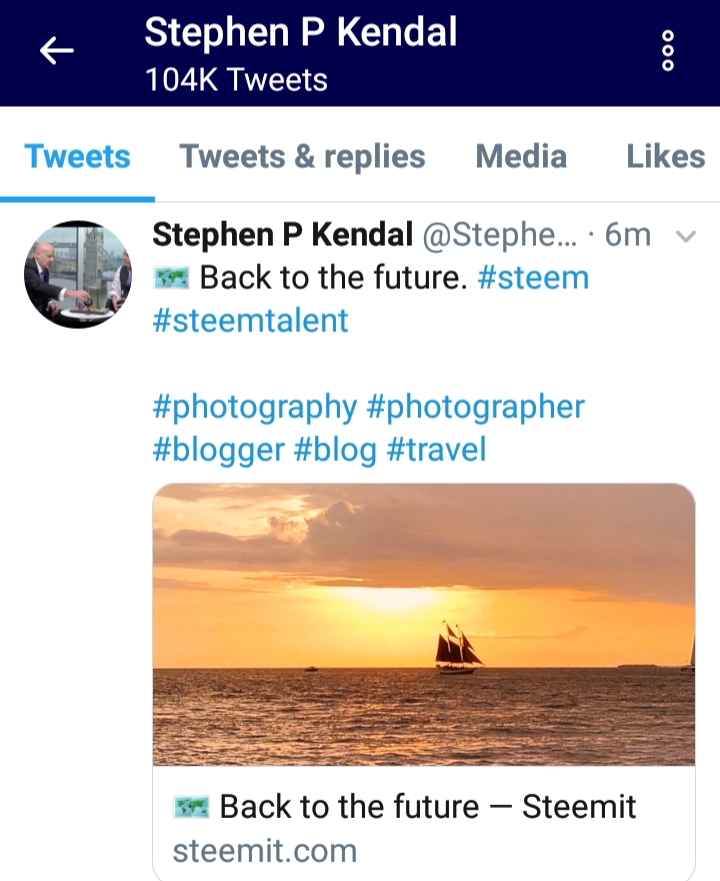720x881 pixels.
Task: Open the #blogger hashtag
Action: [217, 449]
